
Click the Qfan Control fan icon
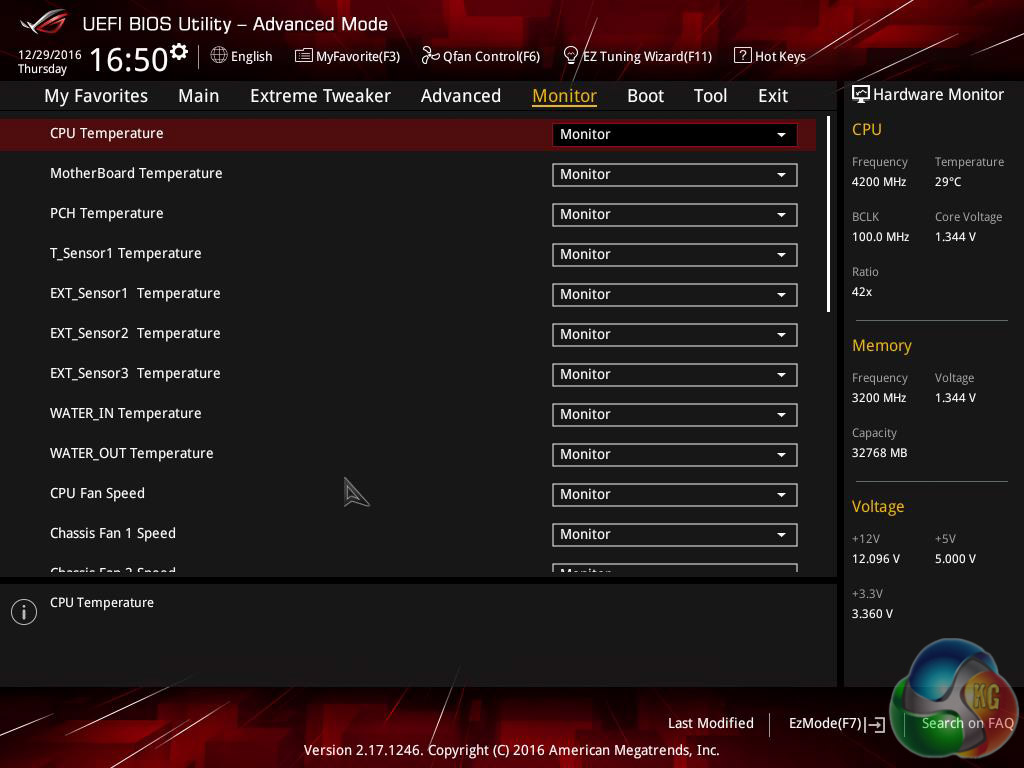click(430, 56)
